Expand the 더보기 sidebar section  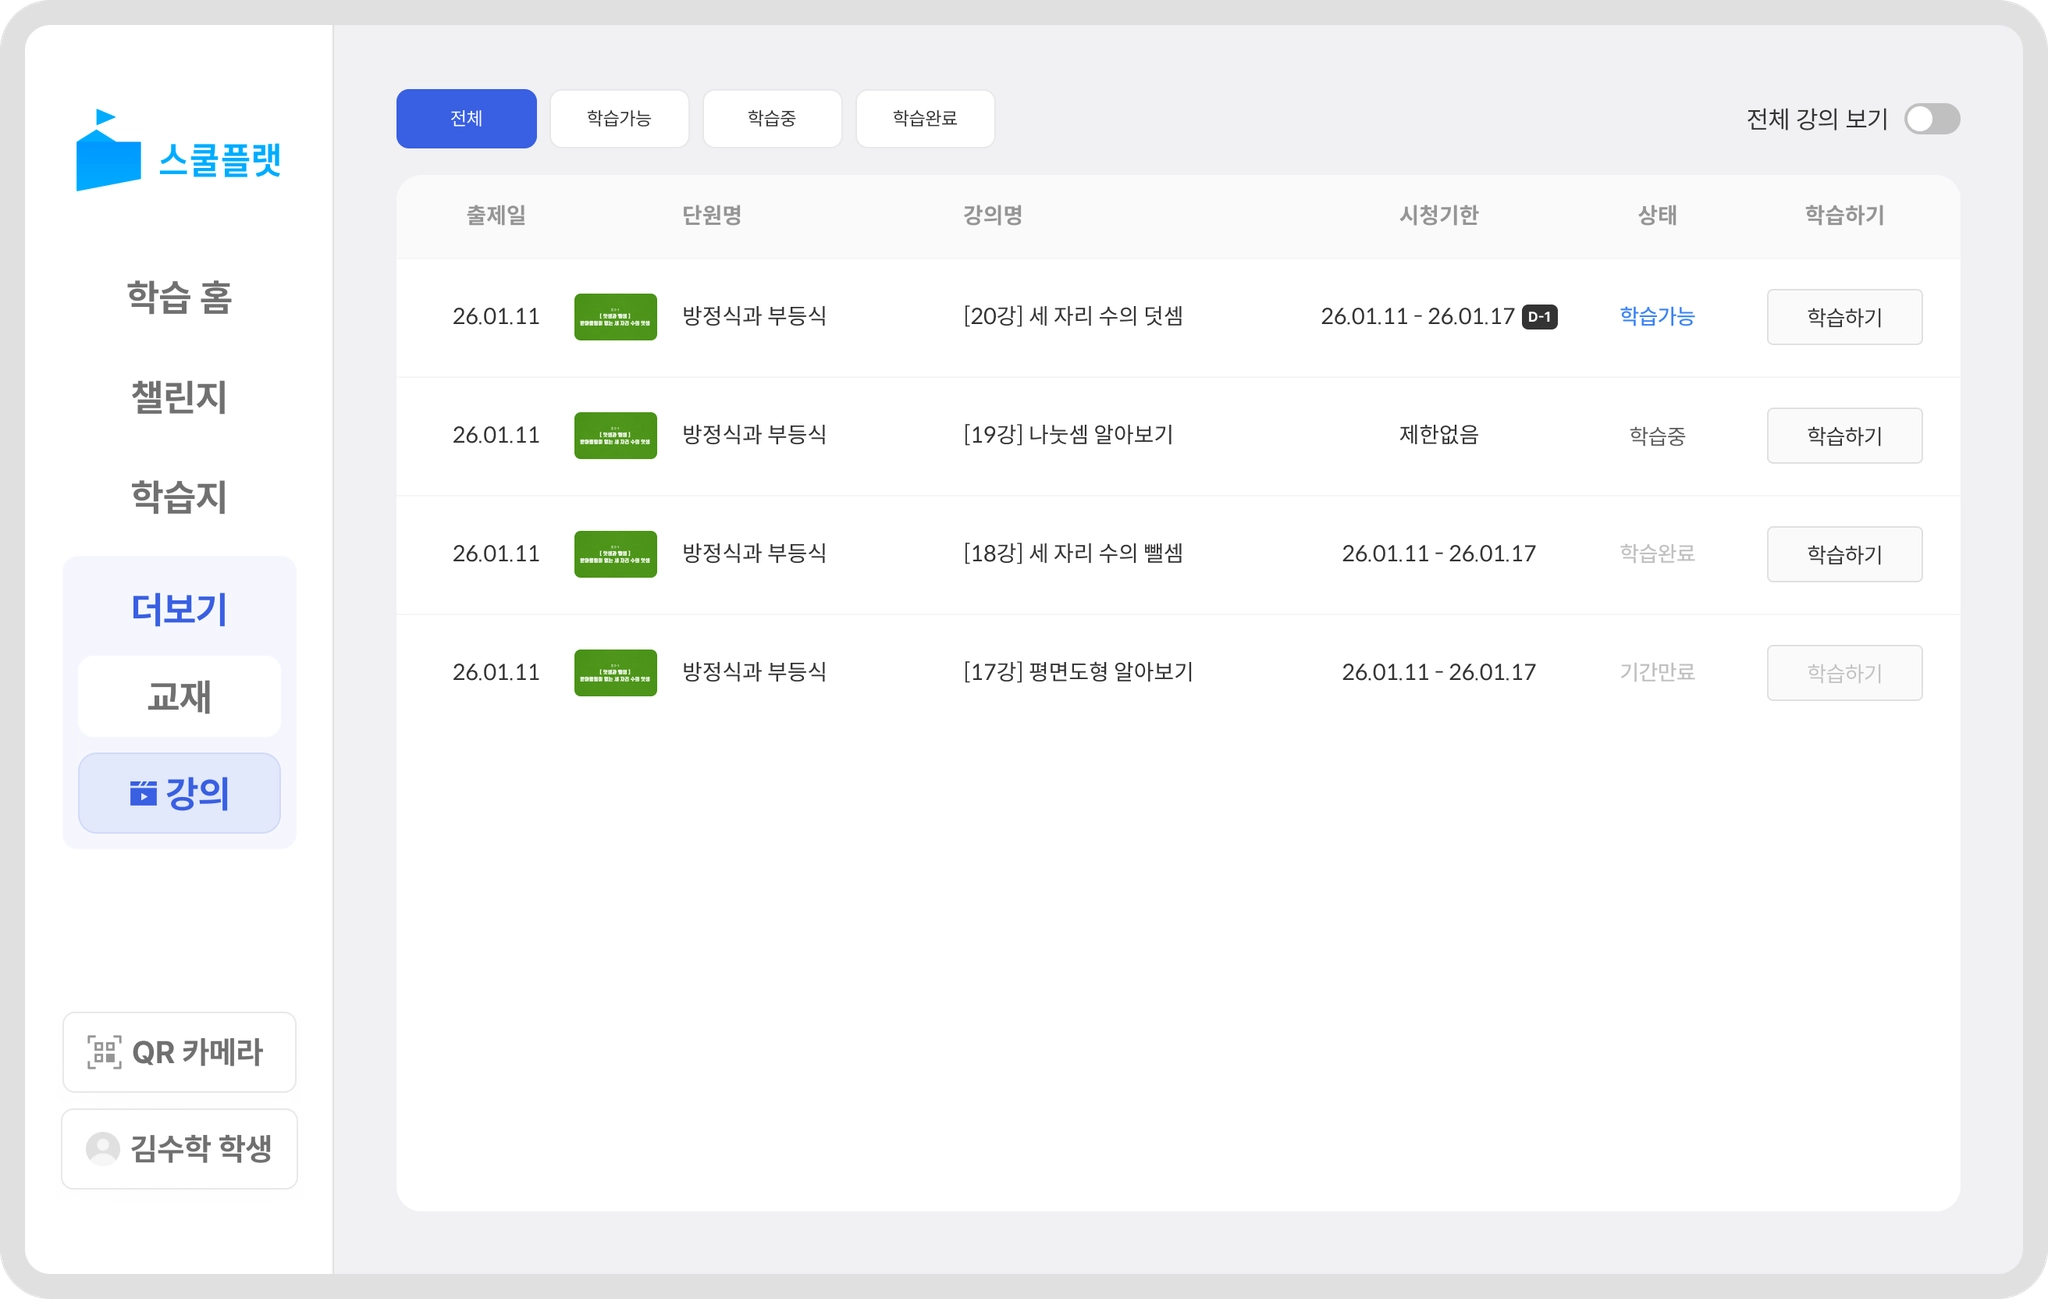pos(179,609)
